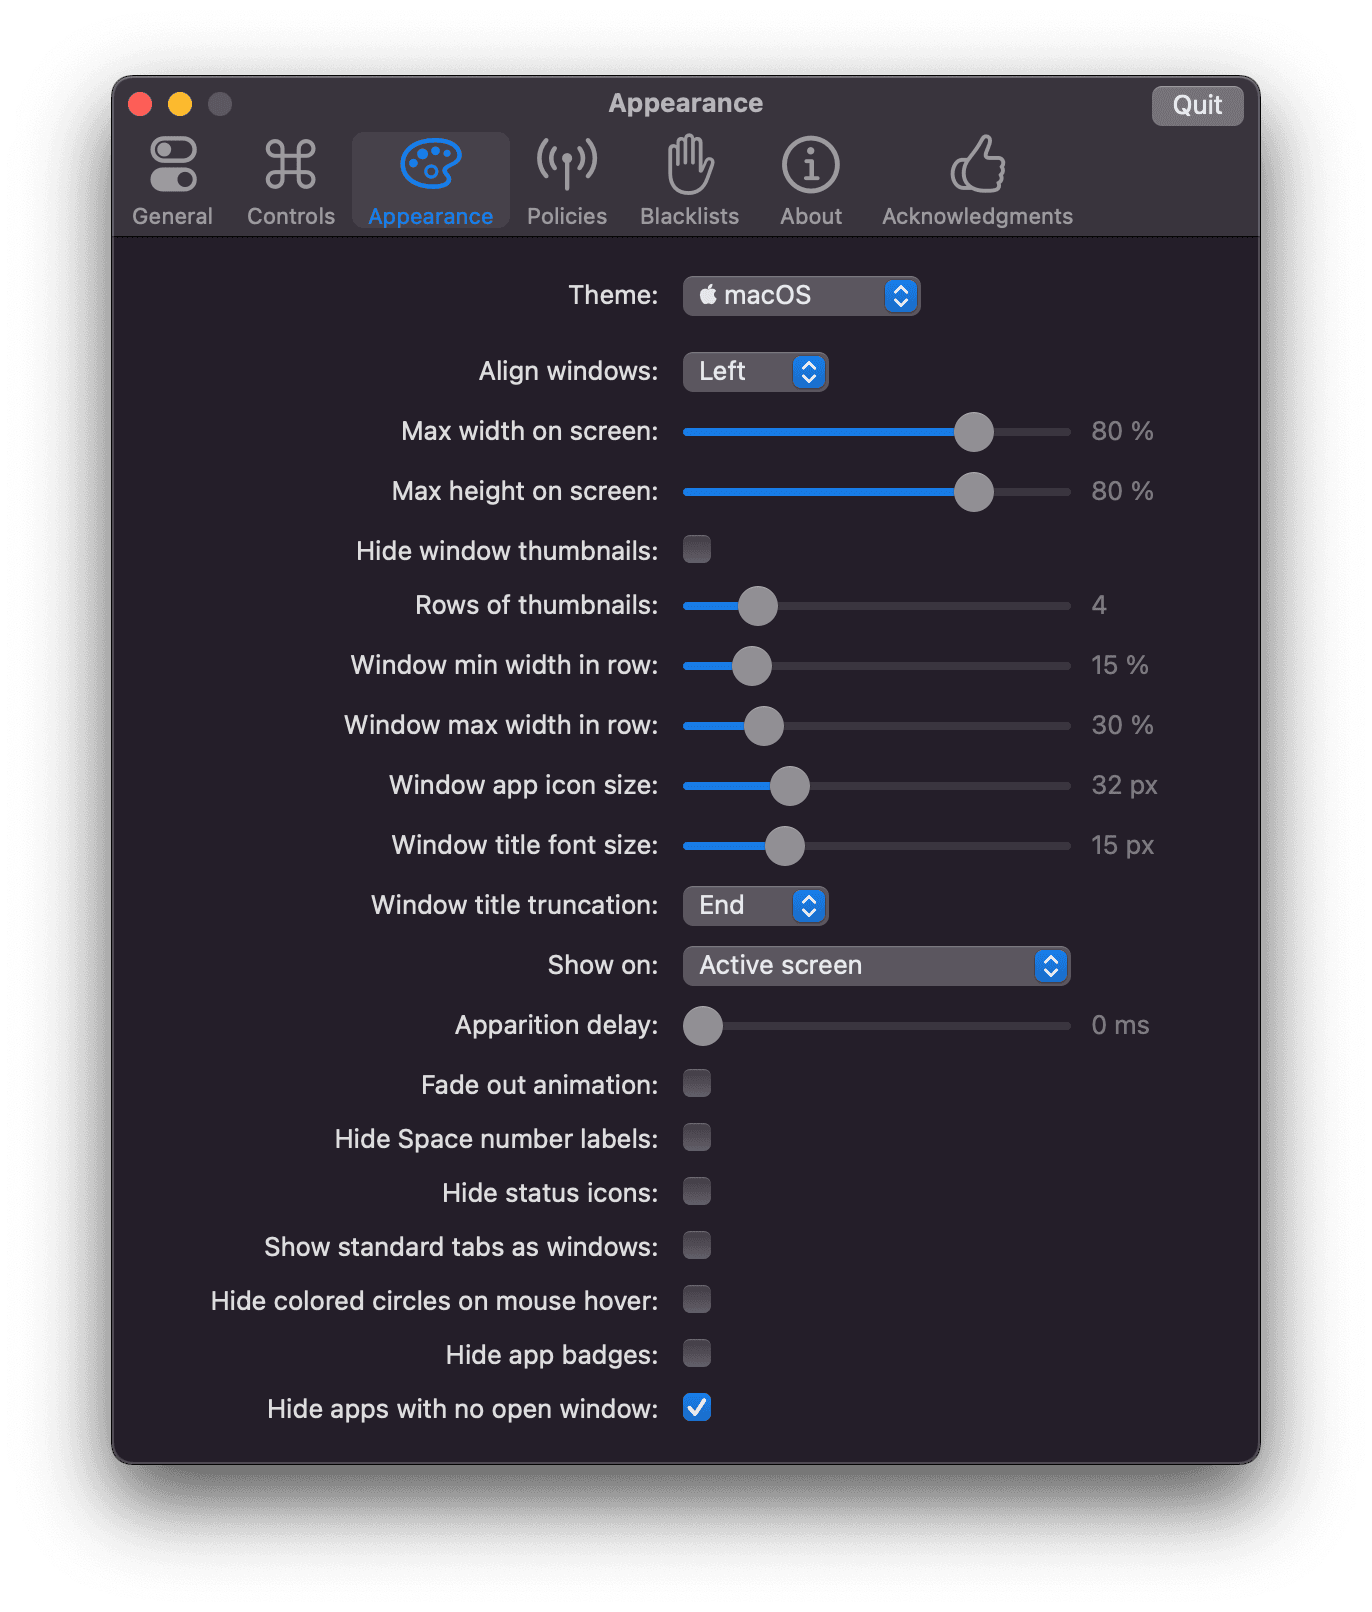The height and width of the screenshot is (1612, 1372).
Task: Click the Quit button
Action: 1197,105
